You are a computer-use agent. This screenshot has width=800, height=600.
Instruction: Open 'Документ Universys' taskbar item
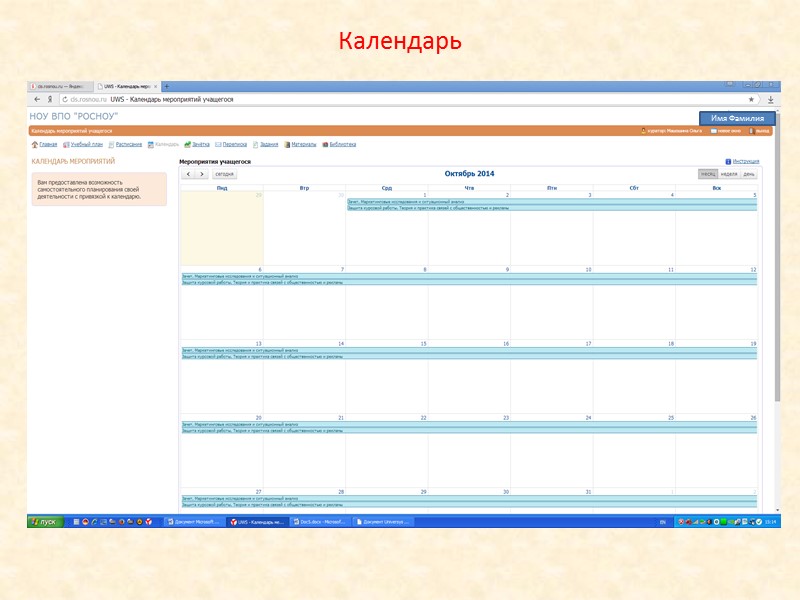383,522
